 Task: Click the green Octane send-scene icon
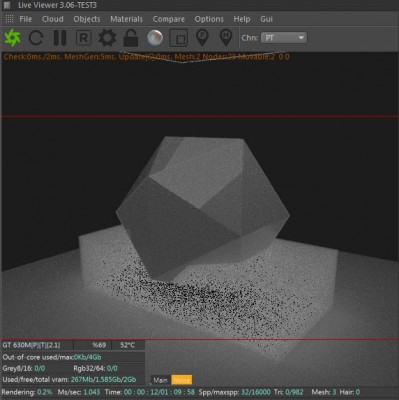[x=12, y=38]
